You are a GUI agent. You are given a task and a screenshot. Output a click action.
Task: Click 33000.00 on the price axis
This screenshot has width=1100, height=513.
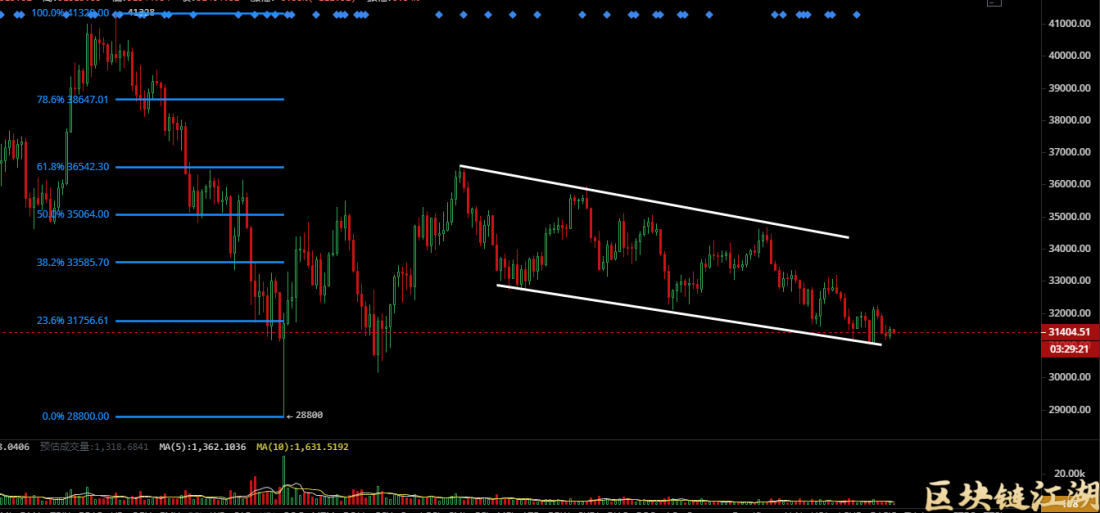click(1069, 281)
